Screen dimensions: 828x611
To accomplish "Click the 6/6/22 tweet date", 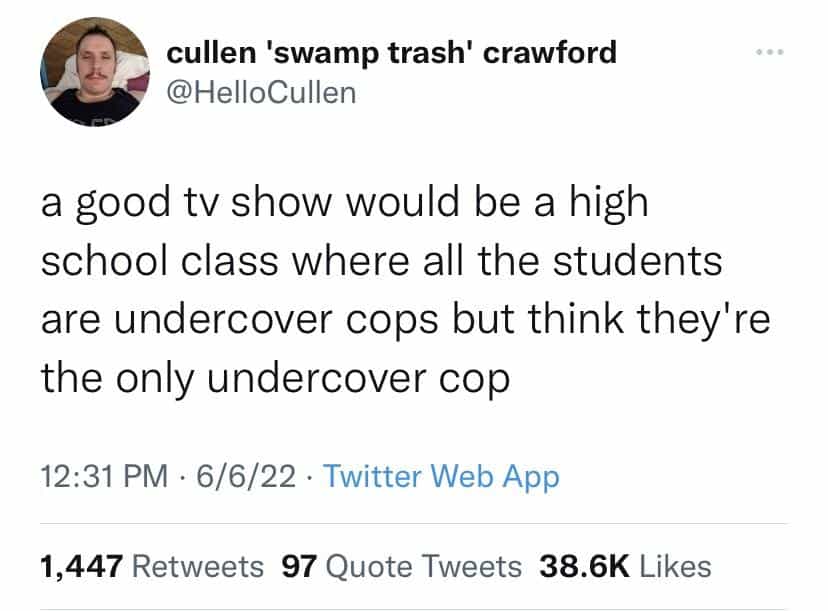I will pos(246,476).
